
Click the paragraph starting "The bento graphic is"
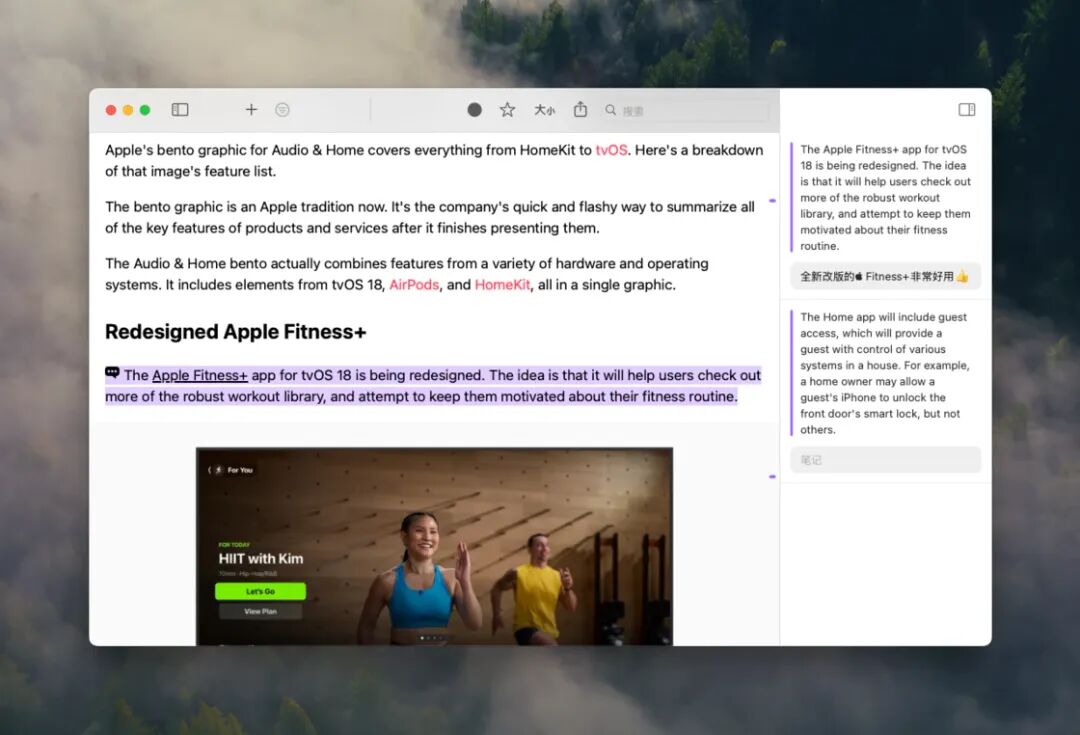(430, 217)
